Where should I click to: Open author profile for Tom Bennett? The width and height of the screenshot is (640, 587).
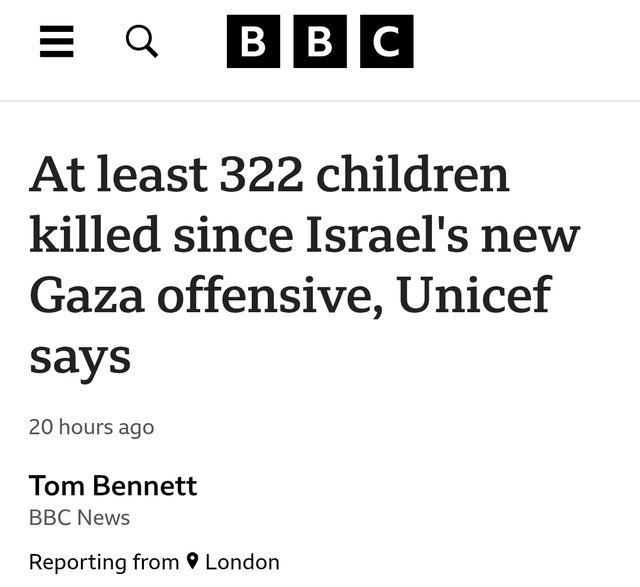113,486
